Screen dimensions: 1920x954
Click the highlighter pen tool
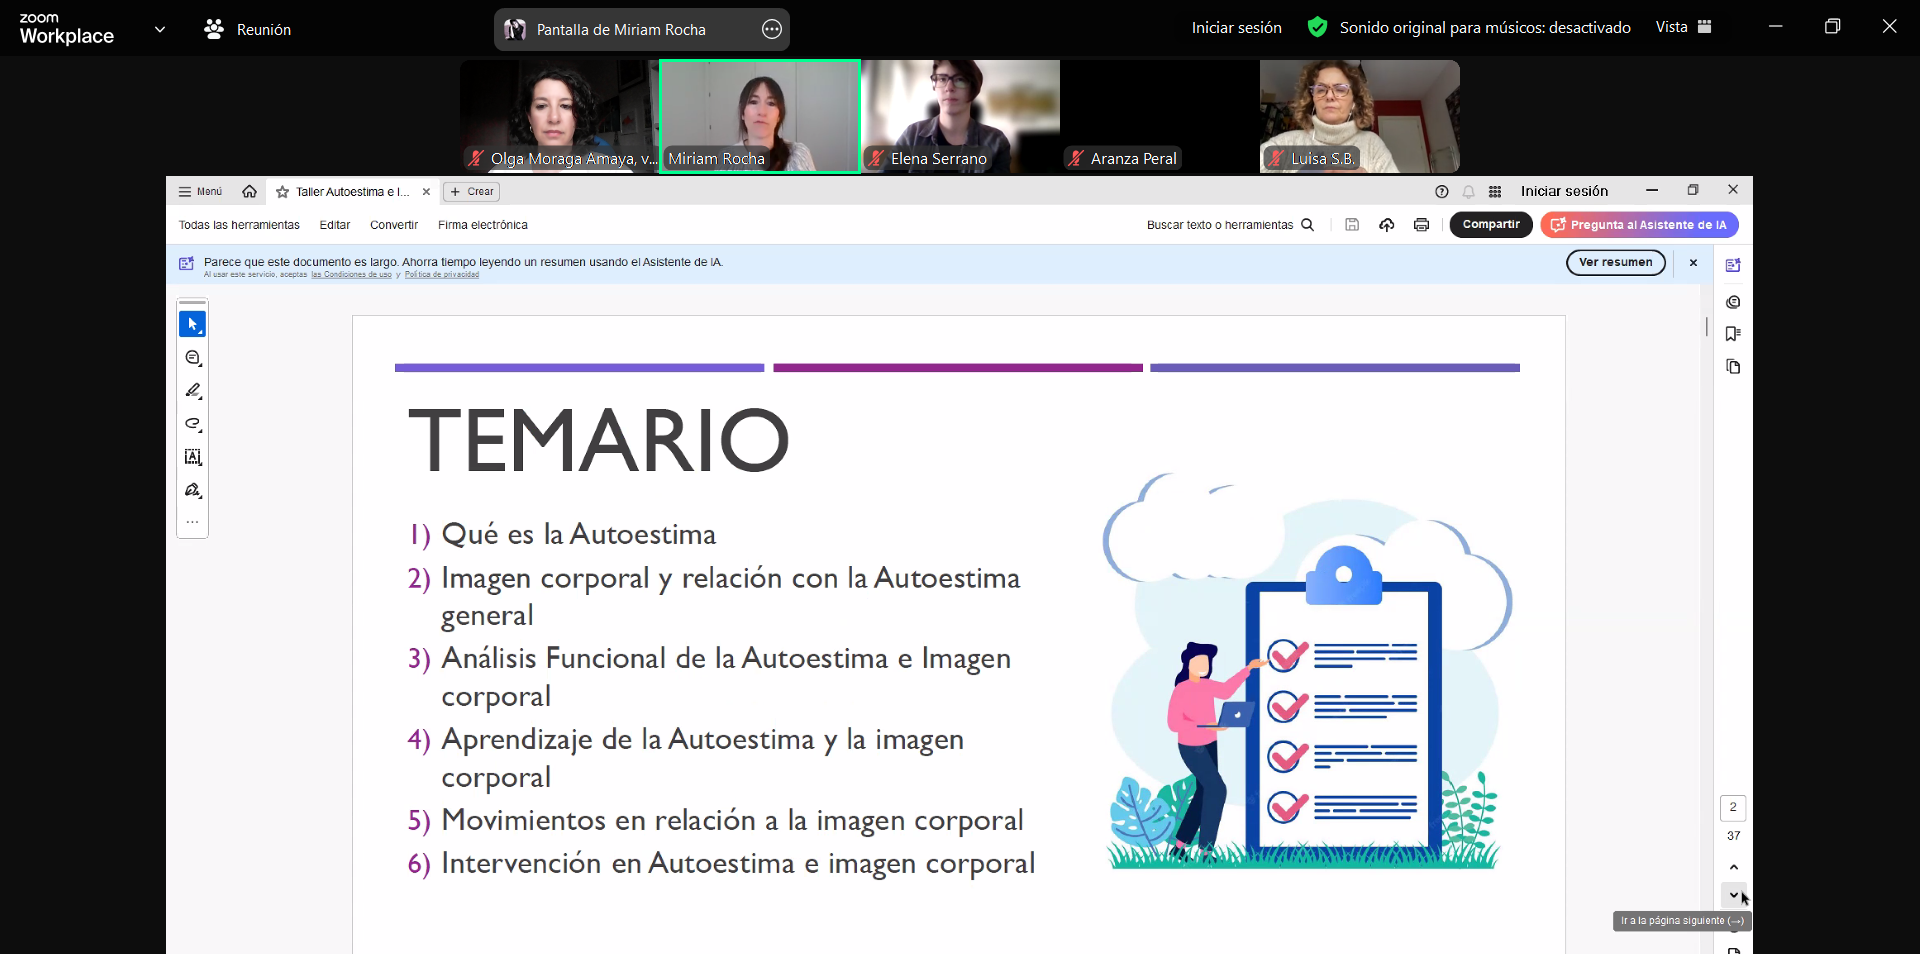(x=193, y=391)
